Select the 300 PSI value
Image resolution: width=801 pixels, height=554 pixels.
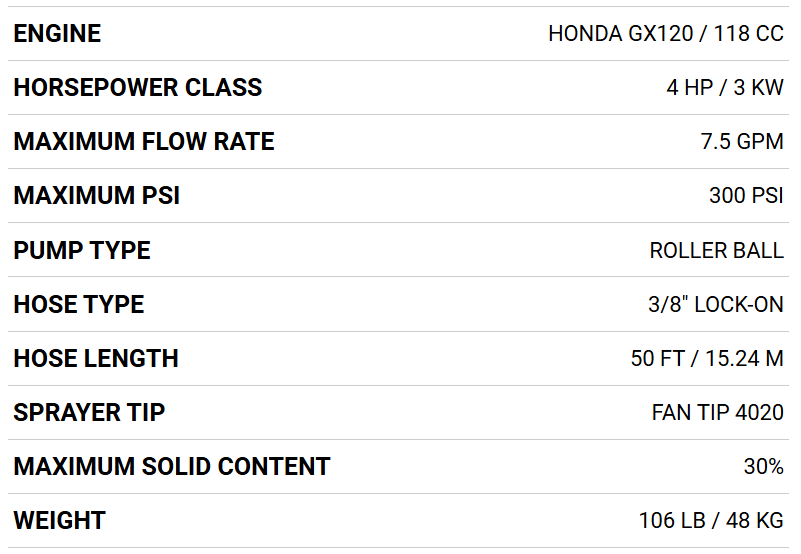pos(746,196)
